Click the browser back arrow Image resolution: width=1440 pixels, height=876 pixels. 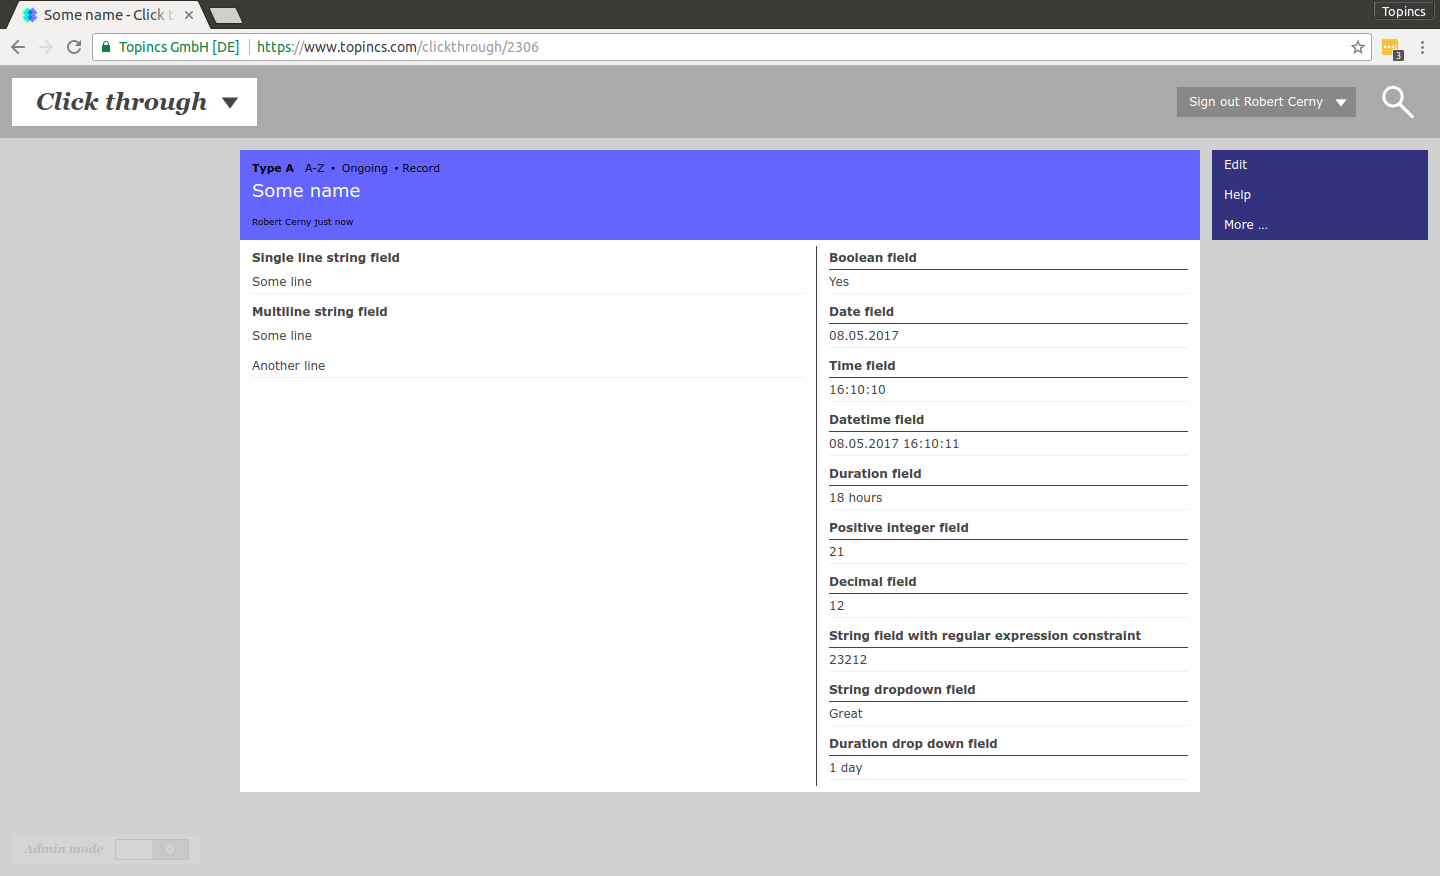pyautogui.click(x=18, y=47)
